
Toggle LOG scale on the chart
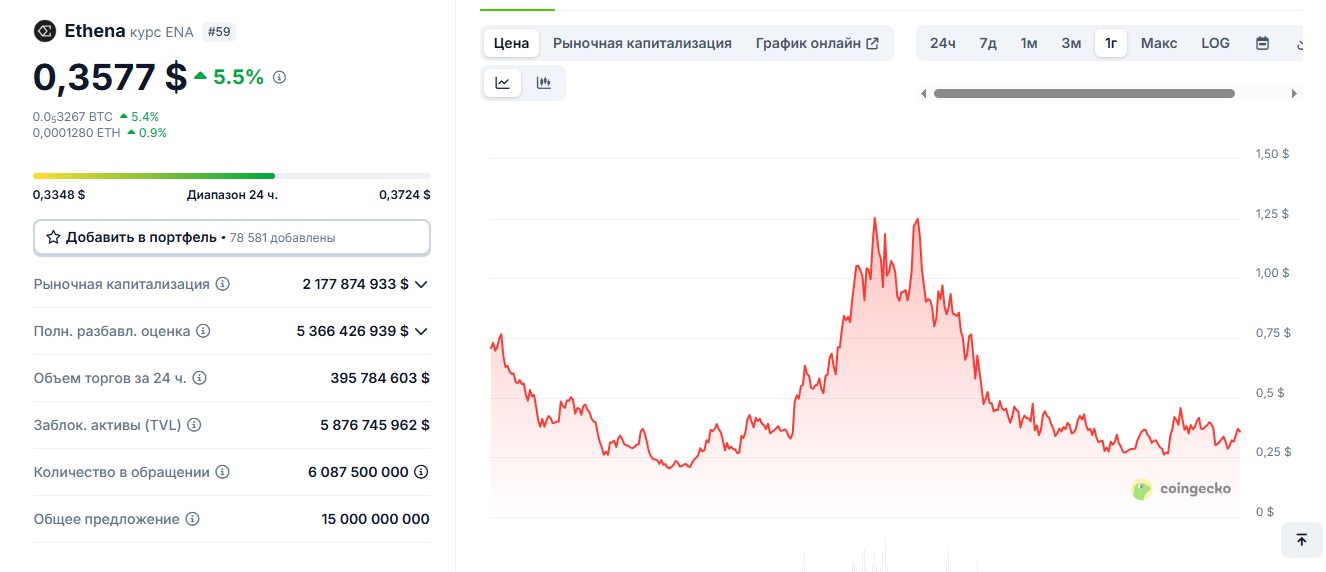click(1216, 43)
